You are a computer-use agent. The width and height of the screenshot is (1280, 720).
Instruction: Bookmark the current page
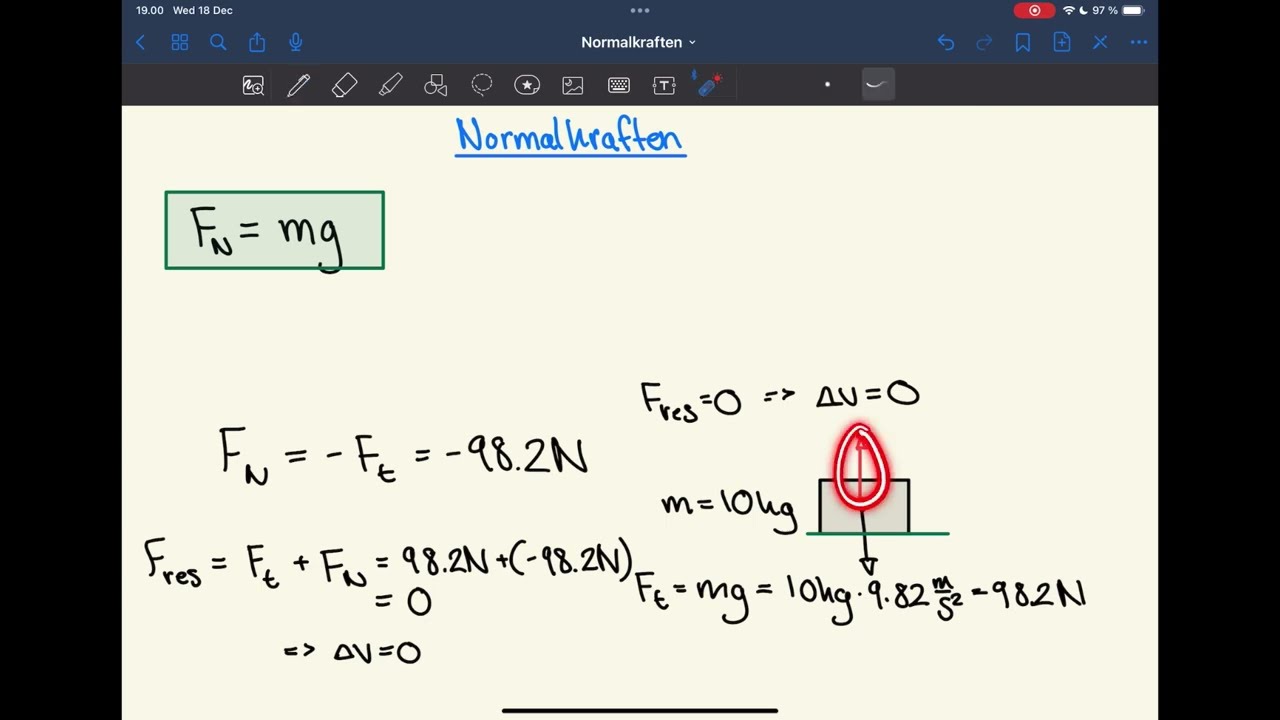pyautogui.click(x=1023, y=42)
